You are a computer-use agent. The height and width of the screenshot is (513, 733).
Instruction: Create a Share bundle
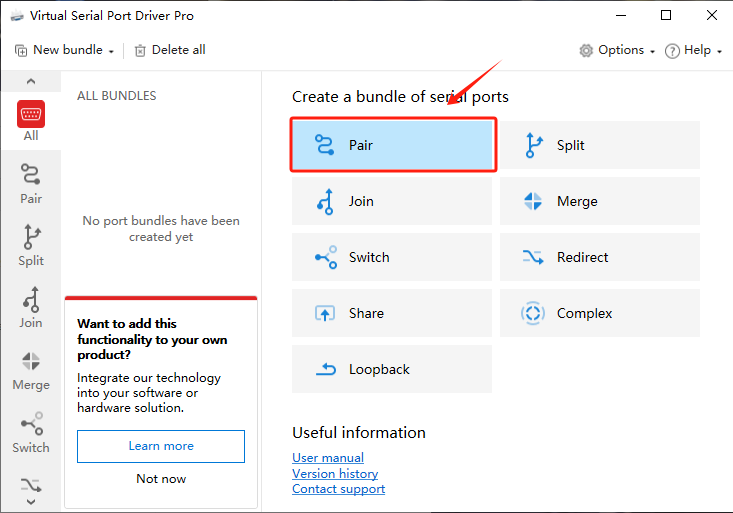click(x=392, y=313)
